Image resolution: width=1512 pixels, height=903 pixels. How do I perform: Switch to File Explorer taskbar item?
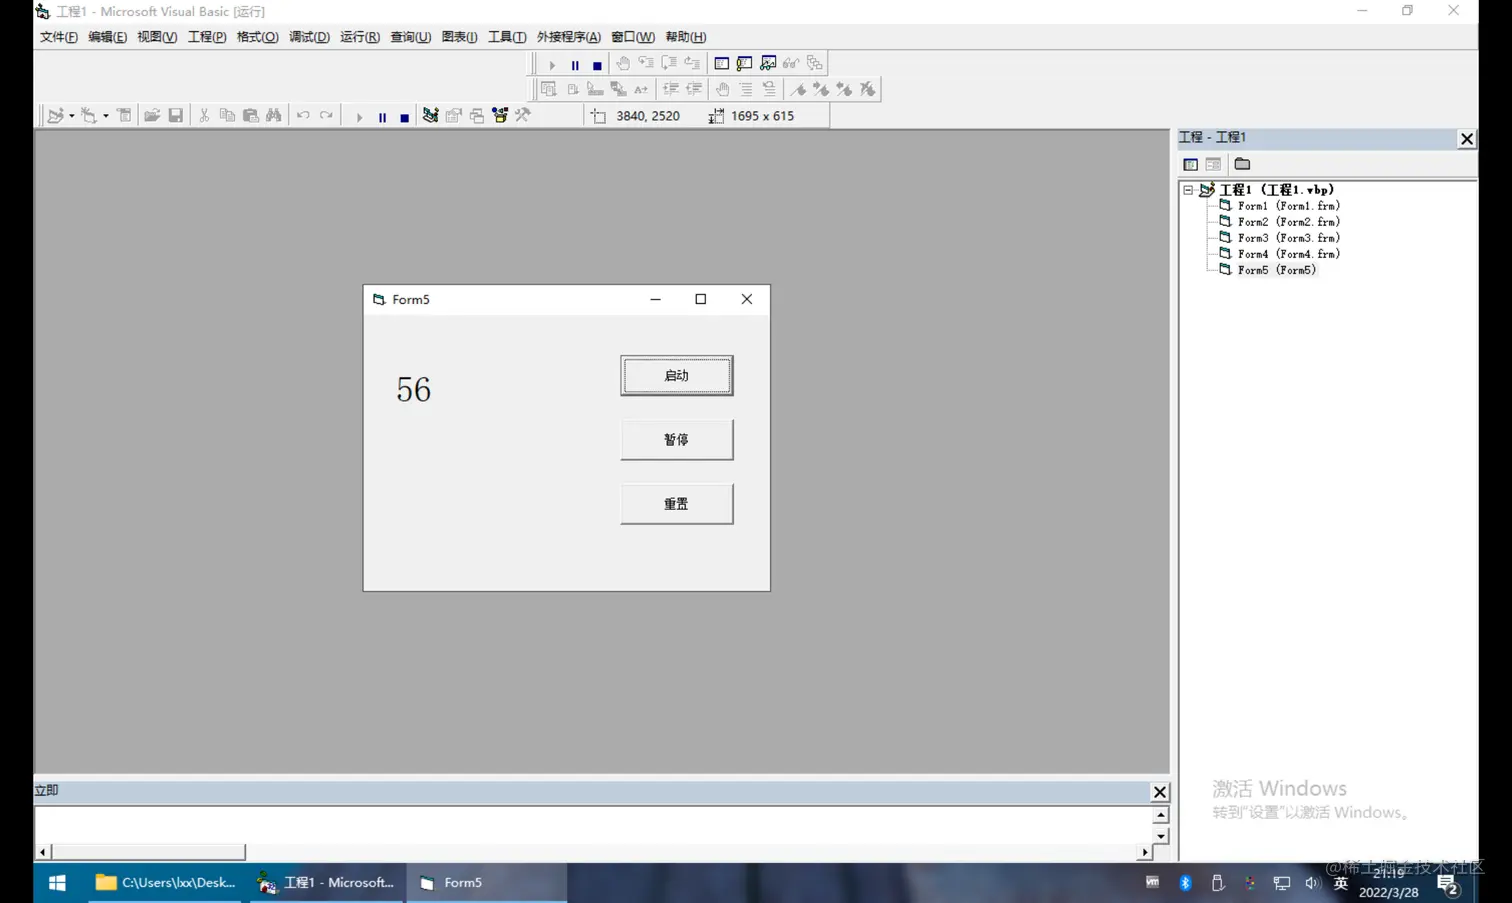[165, 883]
